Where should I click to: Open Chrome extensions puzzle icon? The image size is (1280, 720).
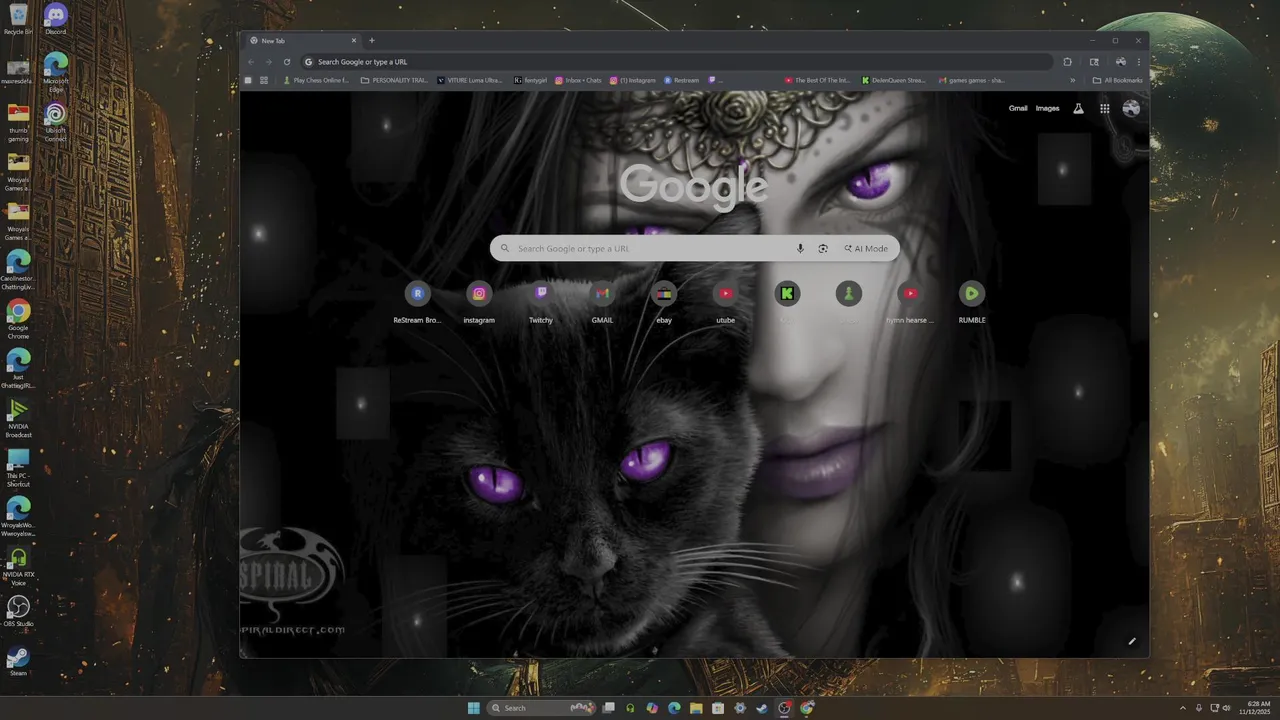[x=1067, y=62]
